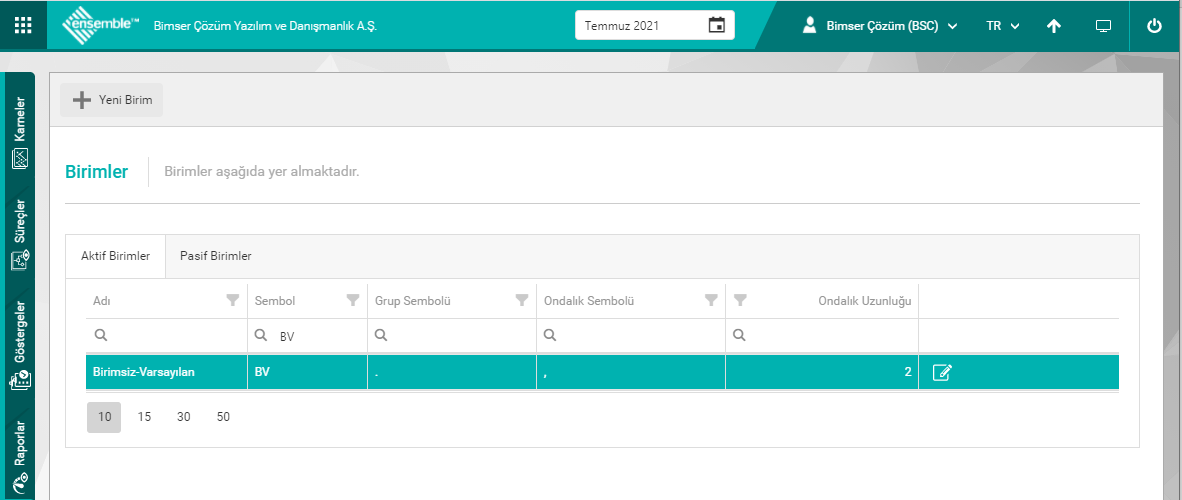Open the filter icon for Adı column
The width and height of the screenshot is (1182, 500).
(x=233, y=300)
